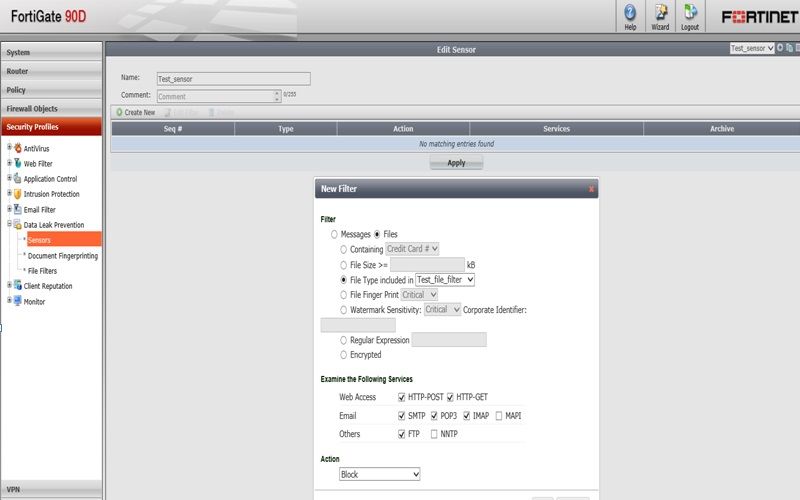This screenshot has width=800, height=500.
Task: Open Document Fingerprinting tree item
Action: (63, 256)
